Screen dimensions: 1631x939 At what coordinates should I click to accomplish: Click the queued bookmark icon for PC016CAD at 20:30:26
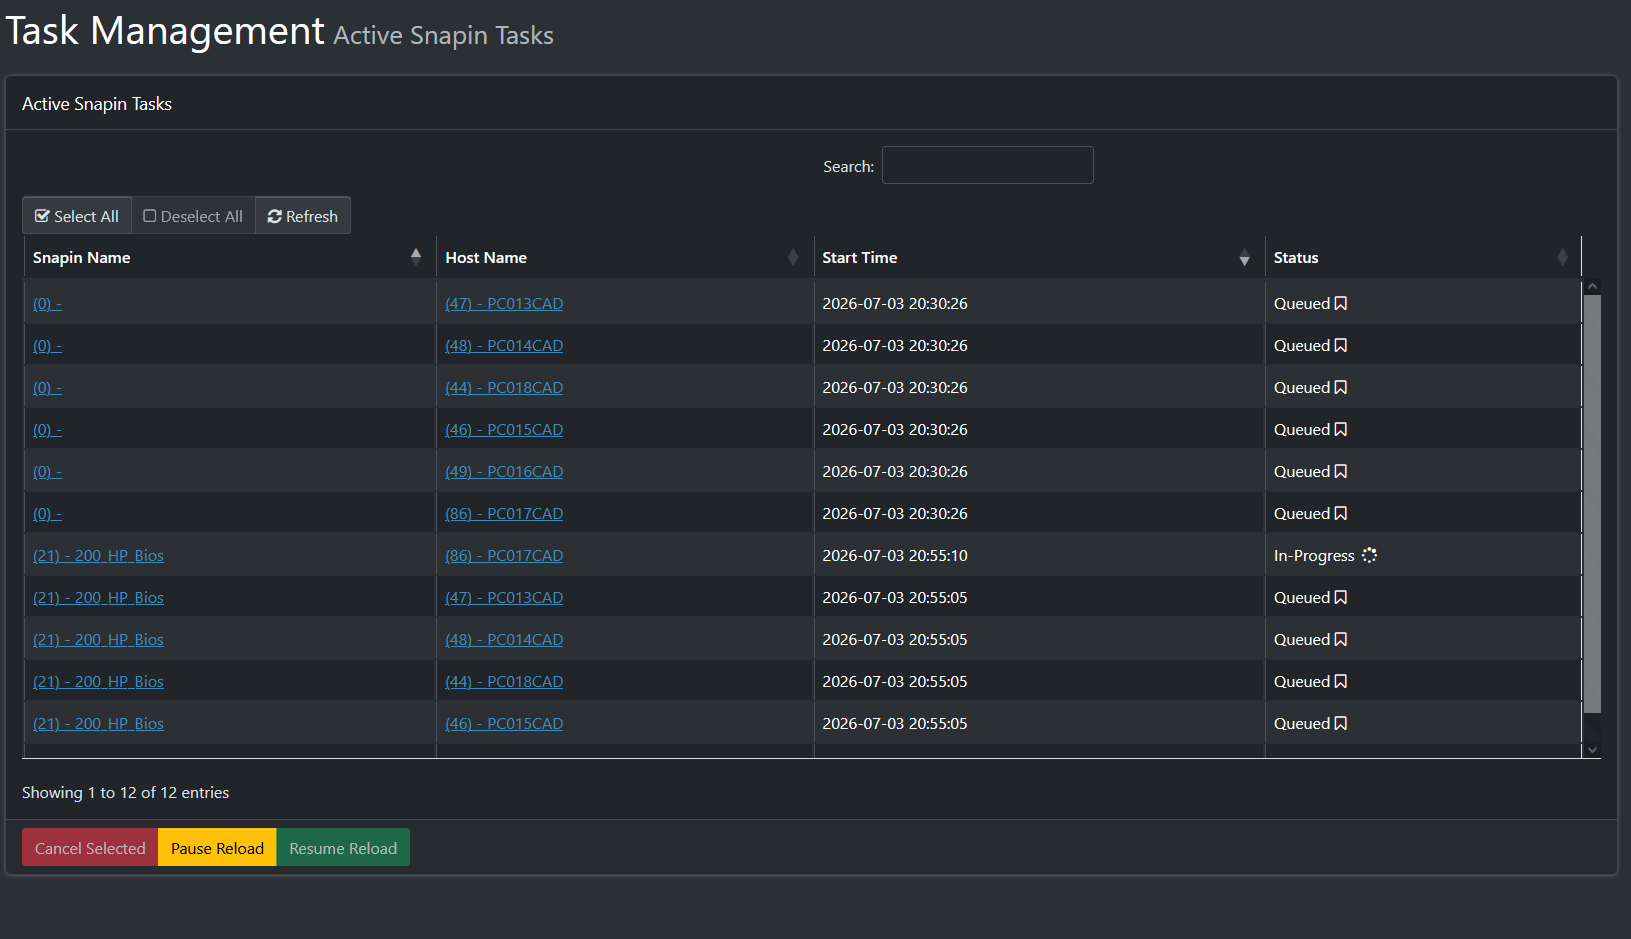(1341, 471)
